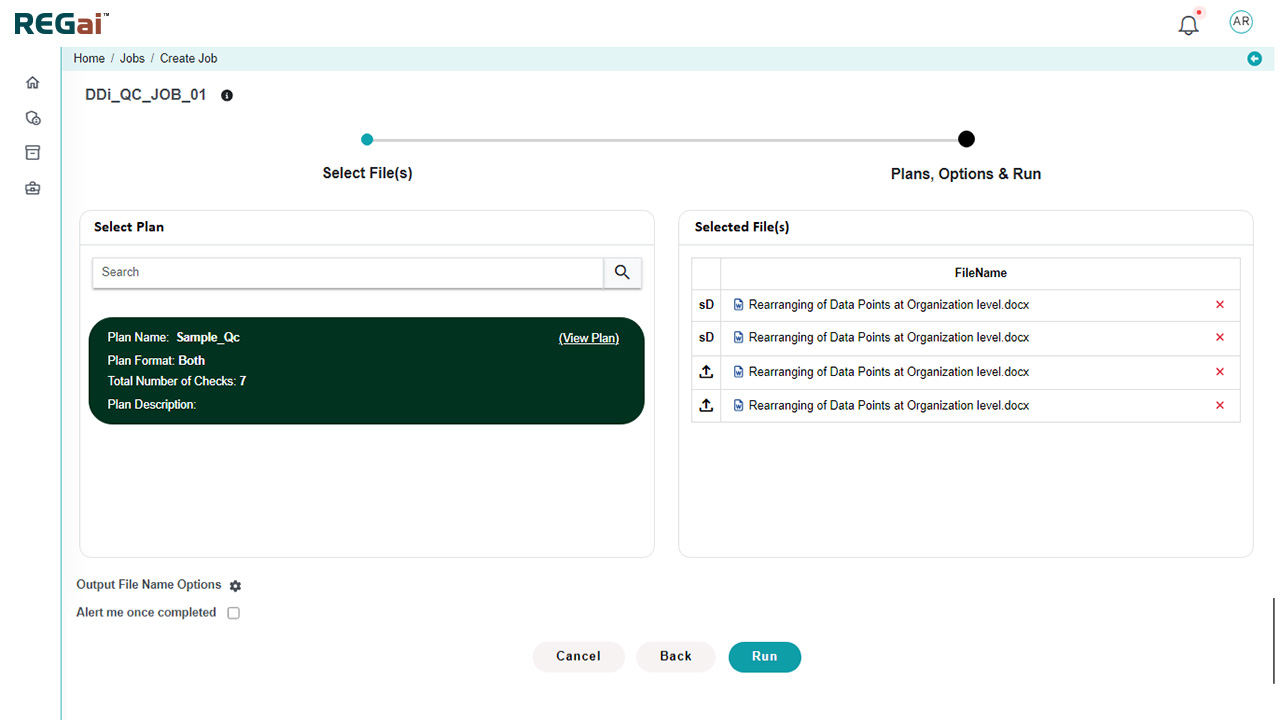Click the plan Search input field
Screen dimensions: 1280x720
pos(348,272)
